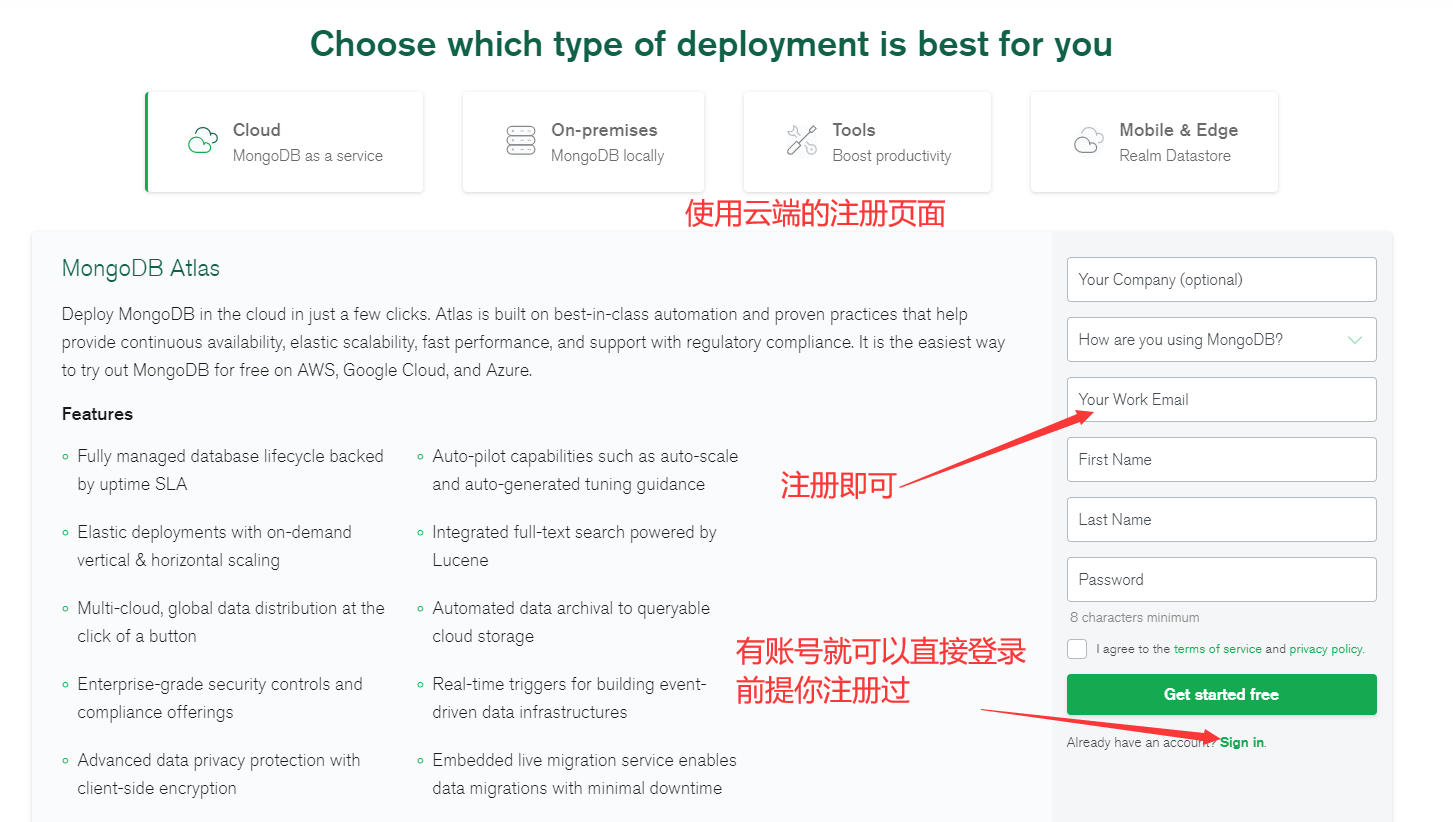The width and height of the screenshot is (1453, 822).
Task: Open the privacy policy link
Action: (1326, 649)
